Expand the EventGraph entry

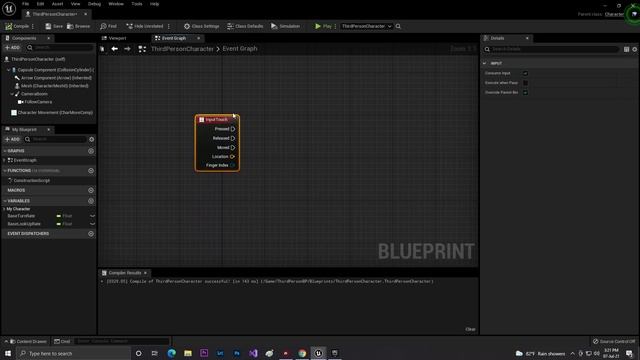click(4, 160)
